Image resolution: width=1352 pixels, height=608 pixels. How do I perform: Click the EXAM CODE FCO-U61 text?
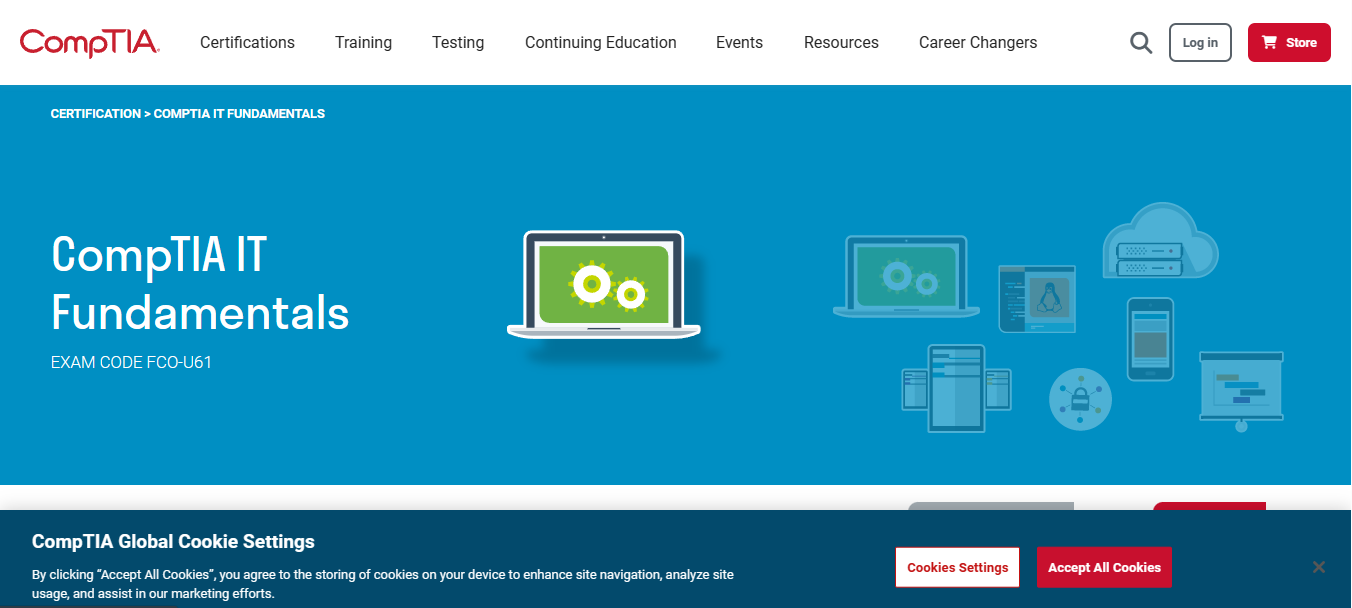tap(131, 362)
